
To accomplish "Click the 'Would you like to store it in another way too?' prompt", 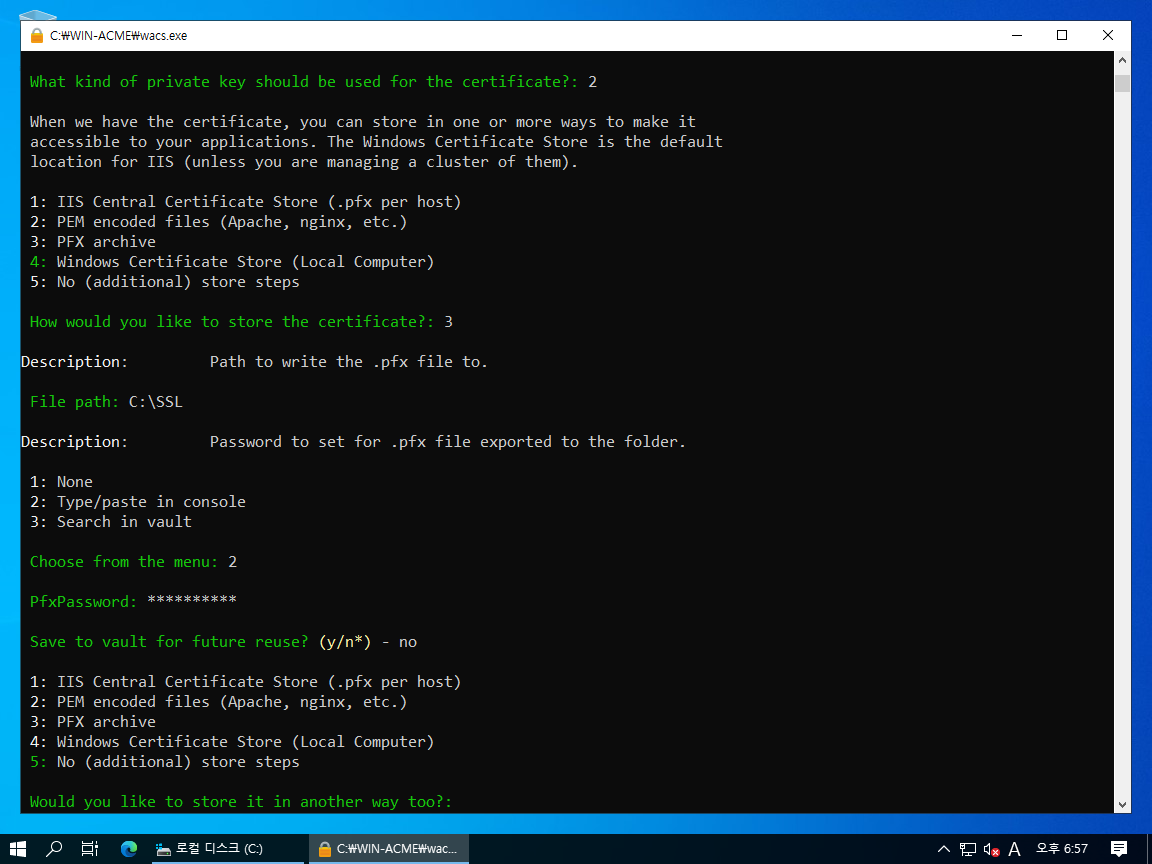I will coord(241,802).
